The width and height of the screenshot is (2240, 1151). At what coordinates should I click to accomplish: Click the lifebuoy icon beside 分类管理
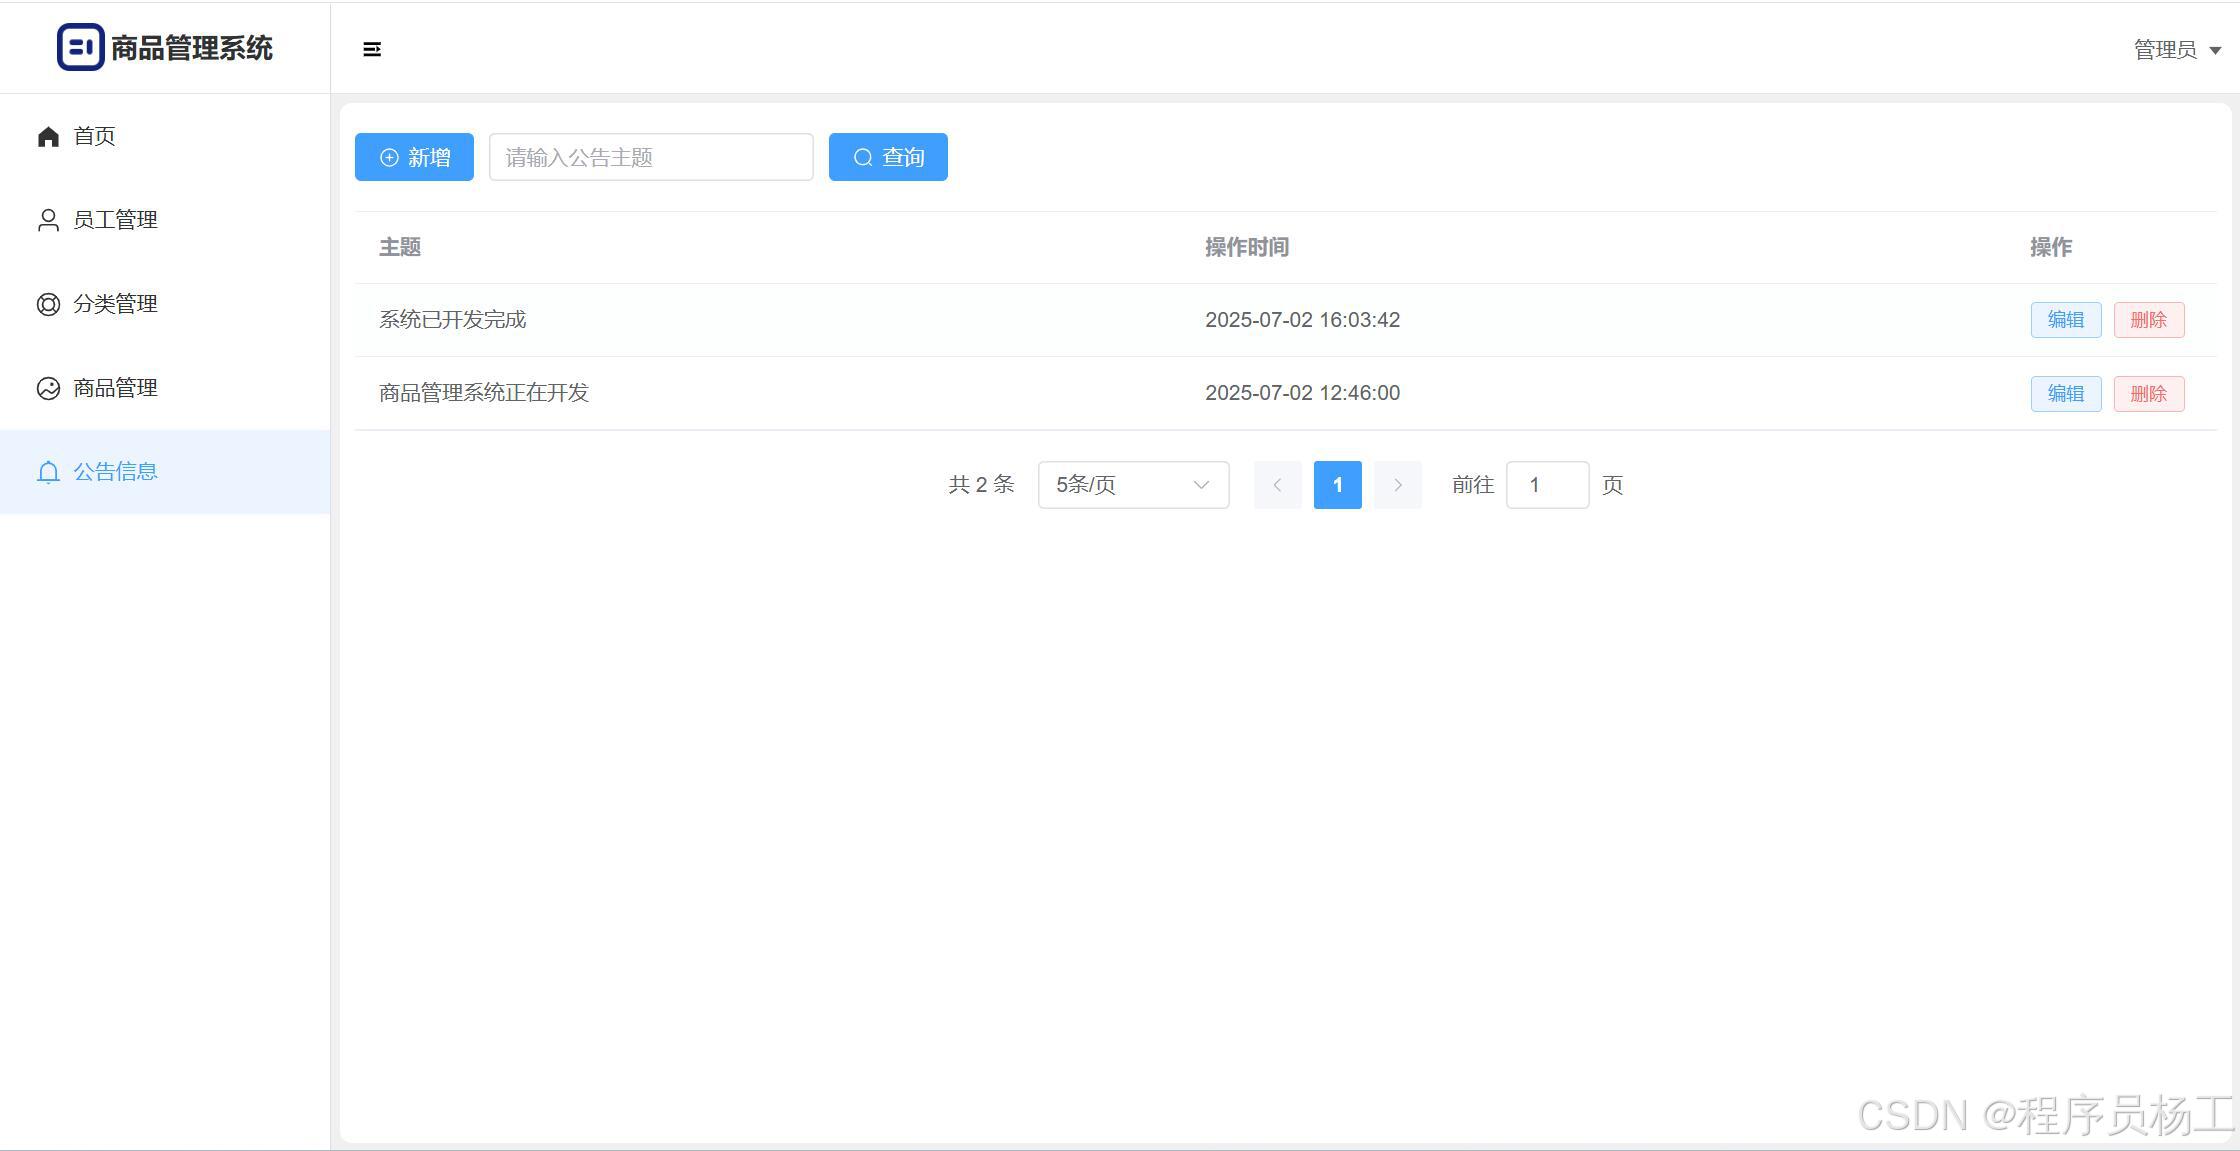tap(48, 304)
